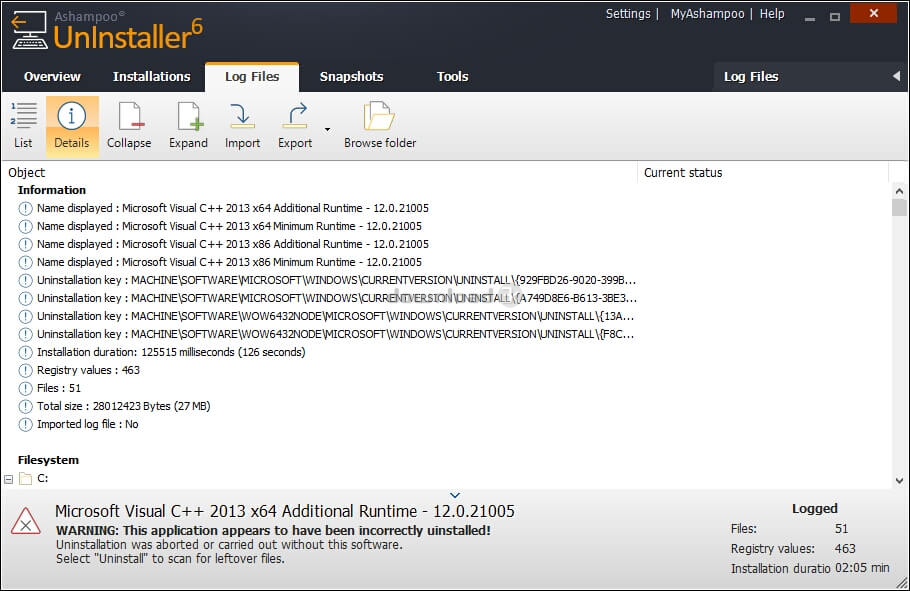Switch to List view
Image resolution: width=910 pixels, height=591 pixels.
[x=23, y=125]
